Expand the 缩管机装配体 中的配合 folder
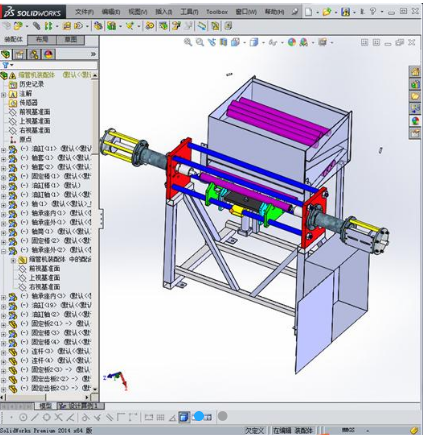 click(14, 260)
